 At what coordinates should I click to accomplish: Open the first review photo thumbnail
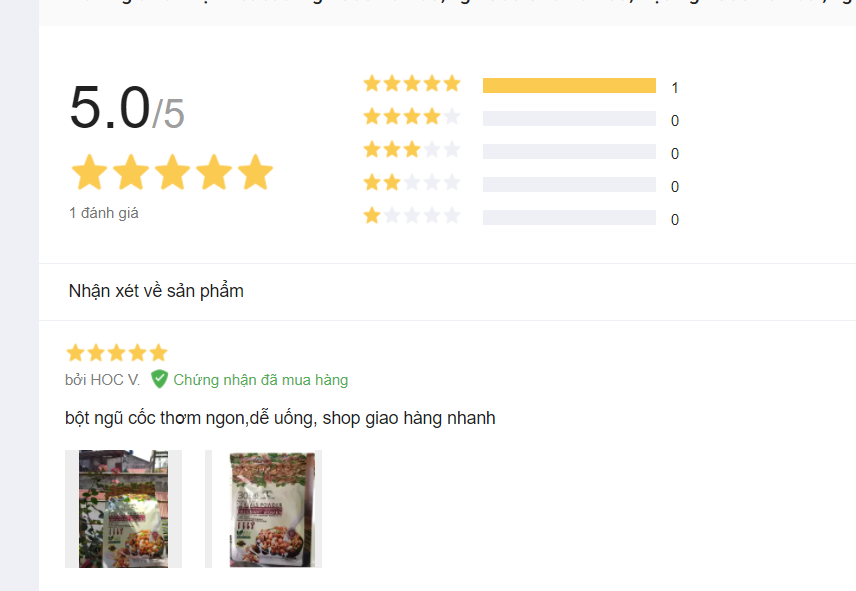point(123,509)
